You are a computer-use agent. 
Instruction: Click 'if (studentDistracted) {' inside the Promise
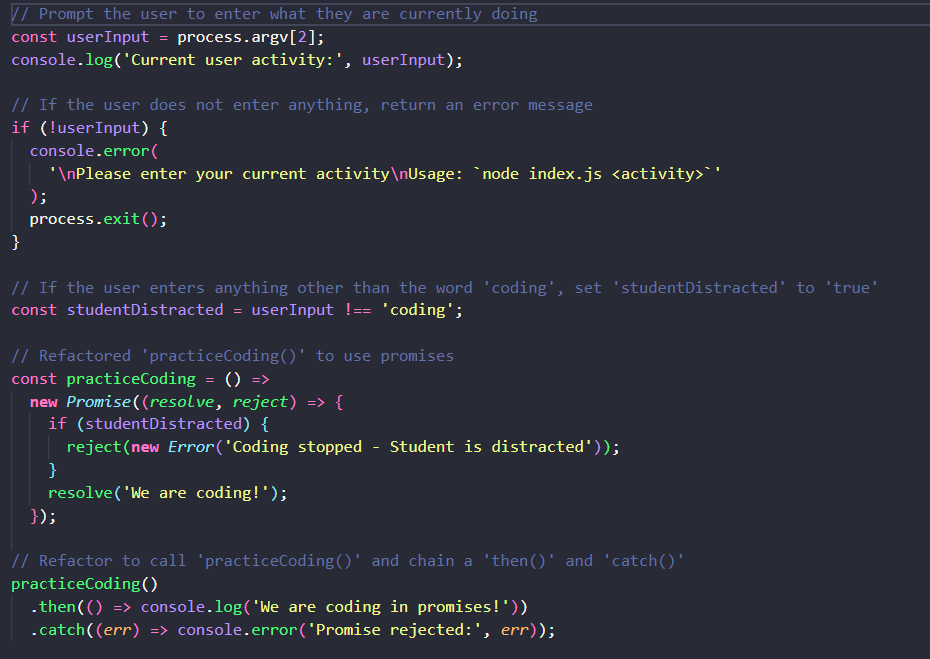pyautogui.click(x=159, y=424)
